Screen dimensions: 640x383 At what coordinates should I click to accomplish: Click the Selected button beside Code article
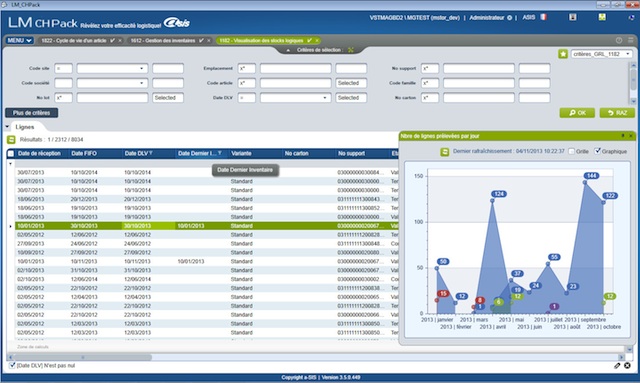tap(351, 83)
